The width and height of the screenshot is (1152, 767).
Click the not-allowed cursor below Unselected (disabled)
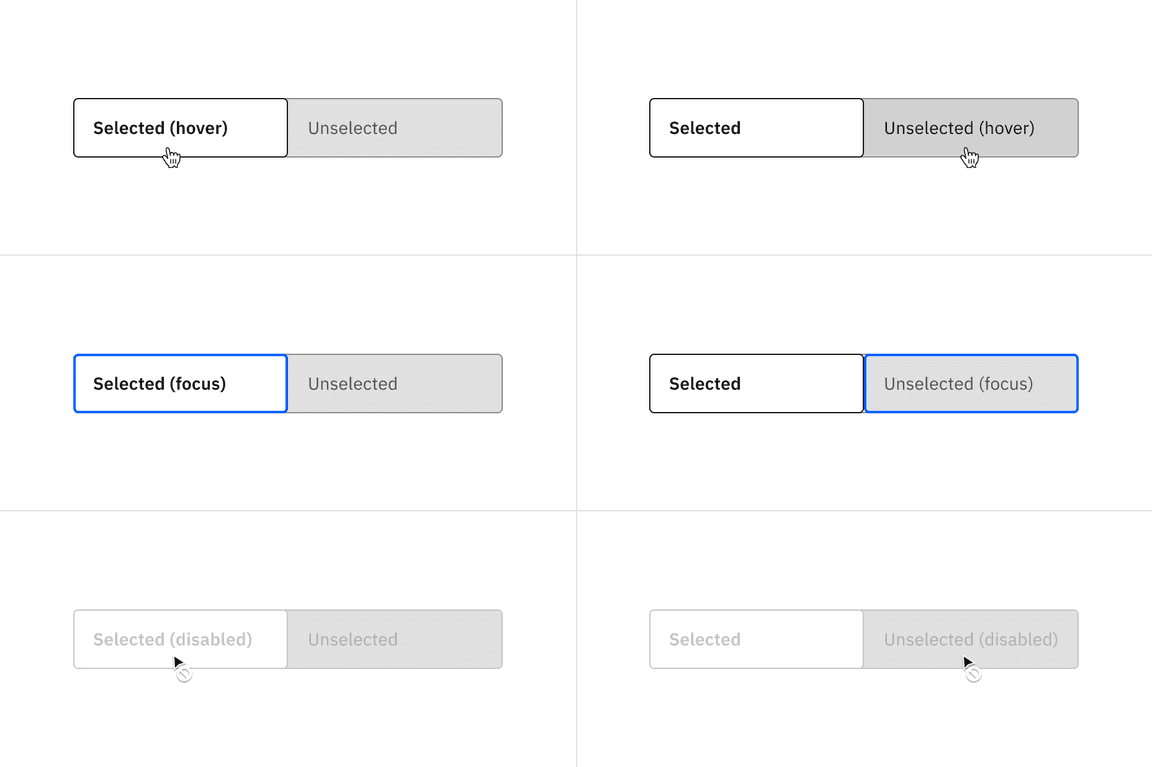(971, 674)
